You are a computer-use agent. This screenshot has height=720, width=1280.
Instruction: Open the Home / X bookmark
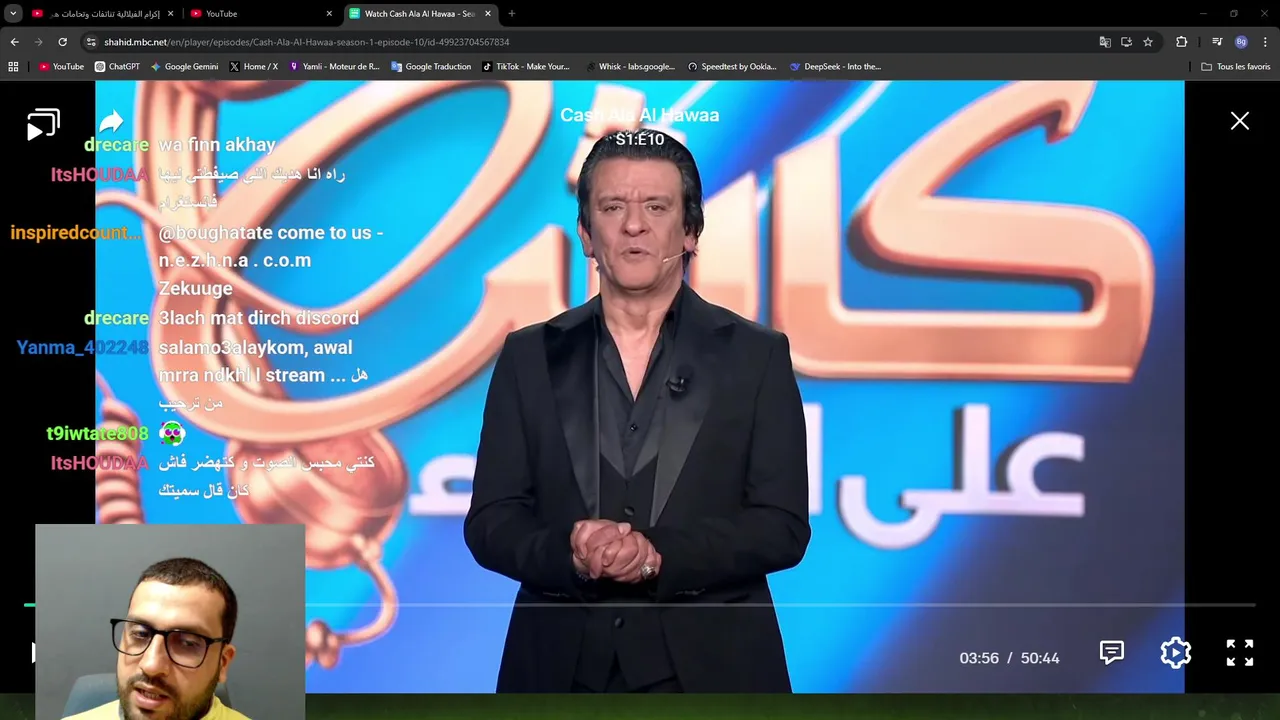coord(254,67)
